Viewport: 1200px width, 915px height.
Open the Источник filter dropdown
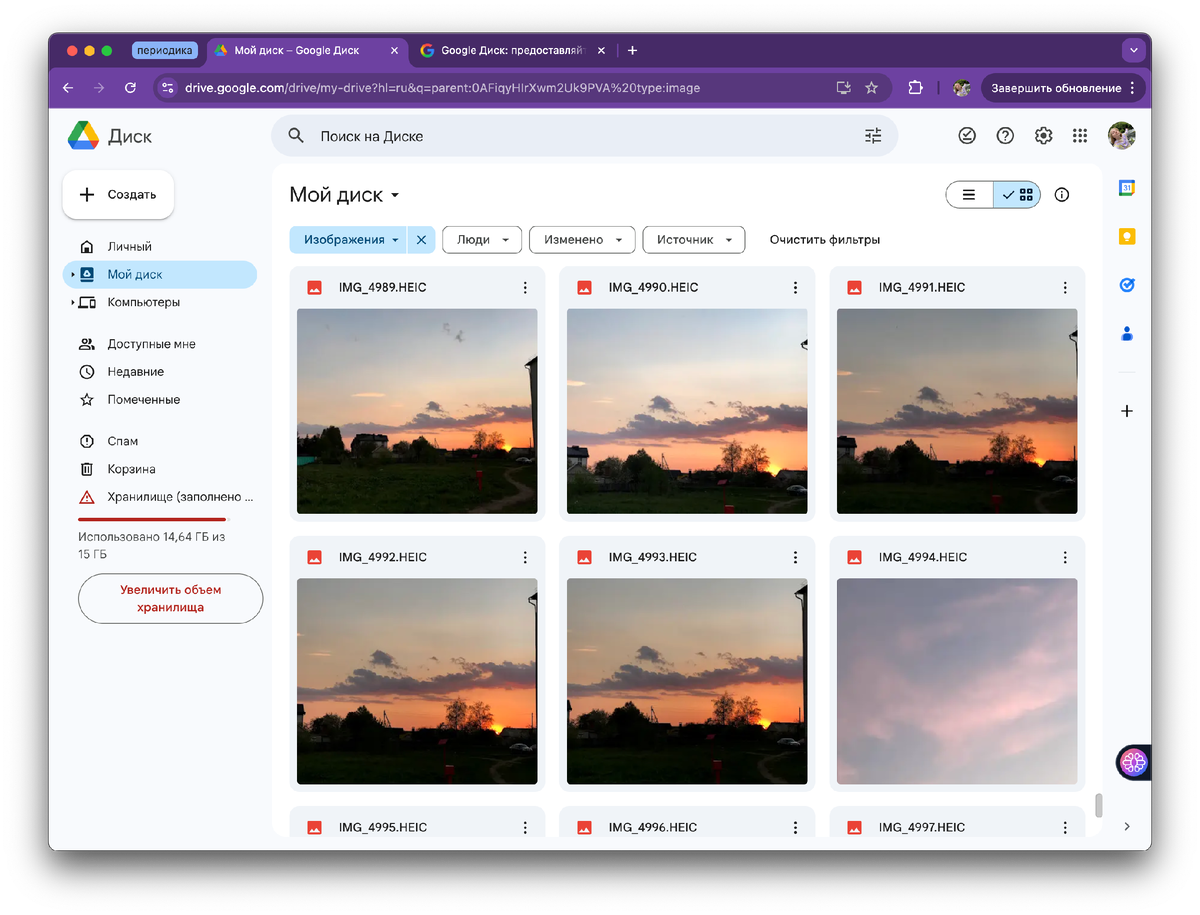point(694,240)
